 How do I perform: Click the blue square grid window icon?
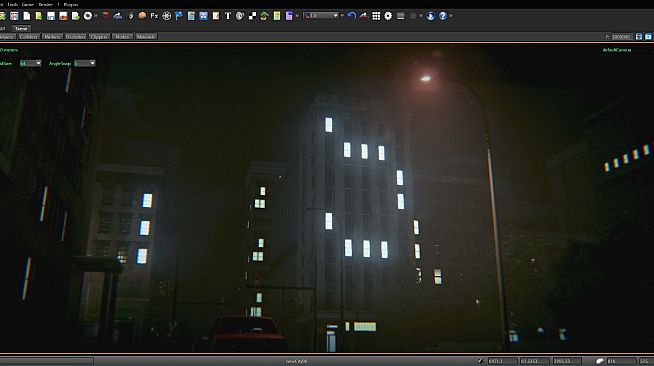coord(203,16)
